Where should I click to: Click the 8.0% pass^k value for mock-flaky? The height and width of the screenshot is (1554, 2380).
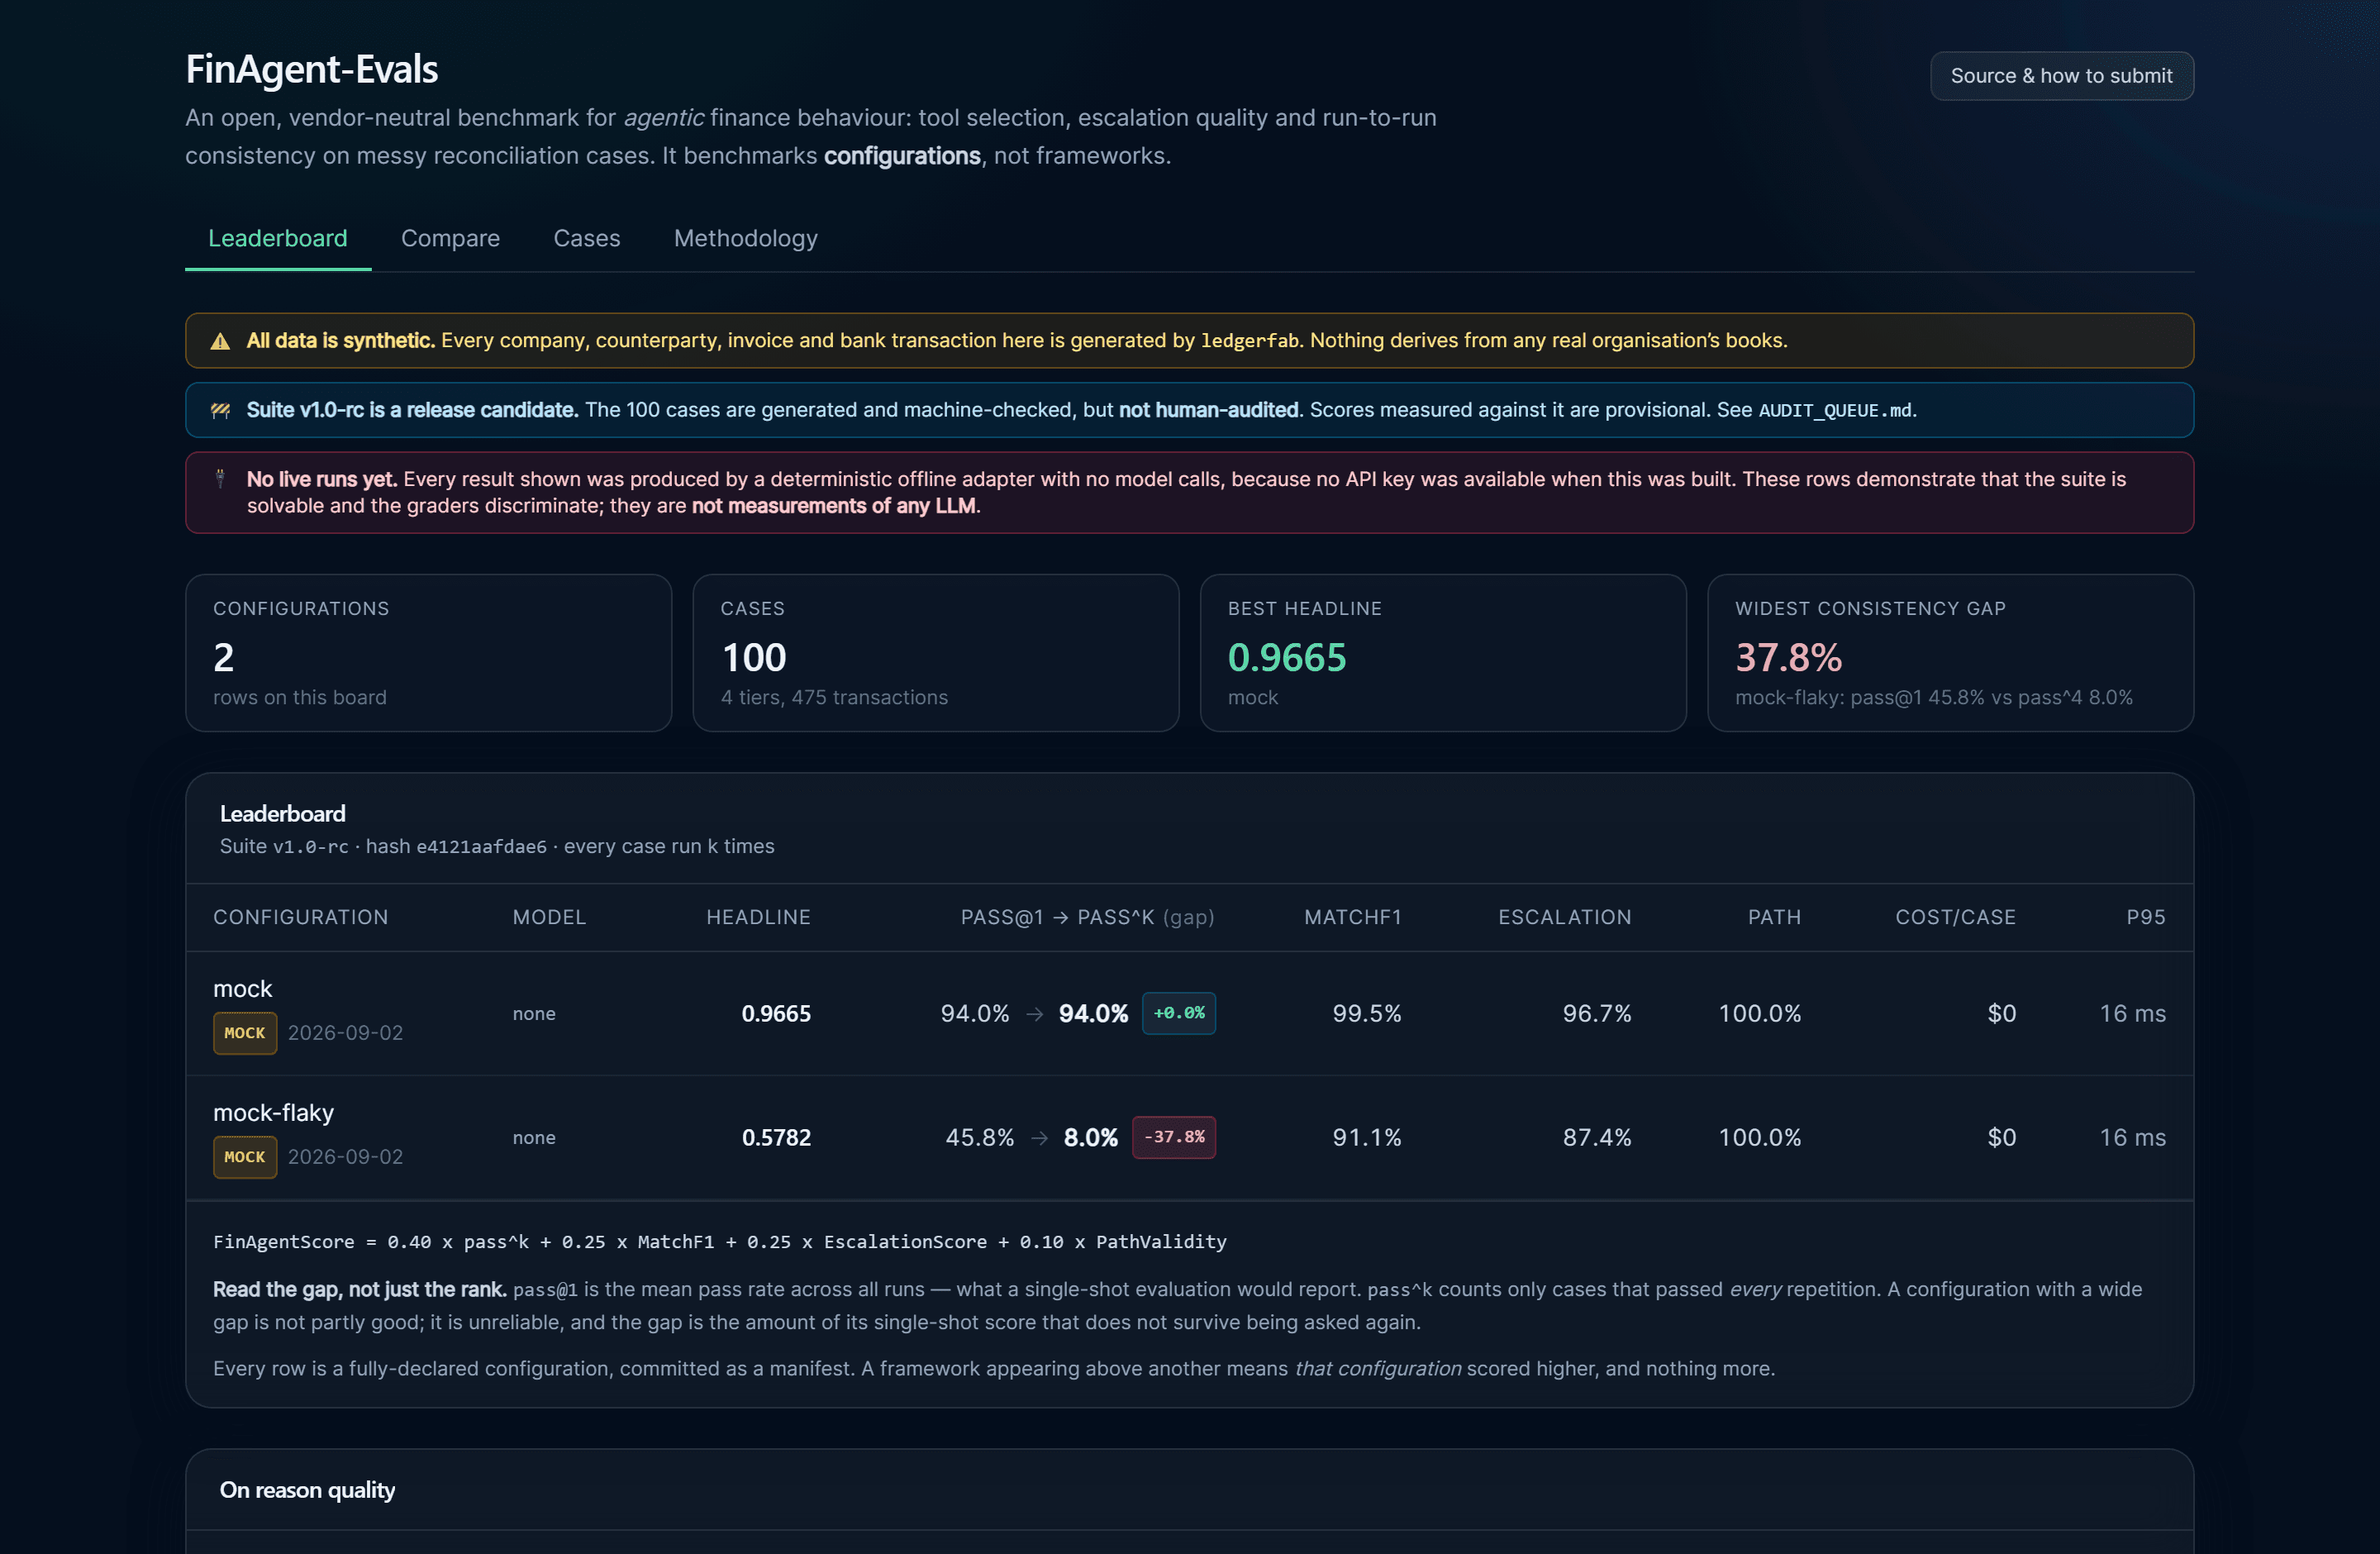(x=1091, y=1137)
